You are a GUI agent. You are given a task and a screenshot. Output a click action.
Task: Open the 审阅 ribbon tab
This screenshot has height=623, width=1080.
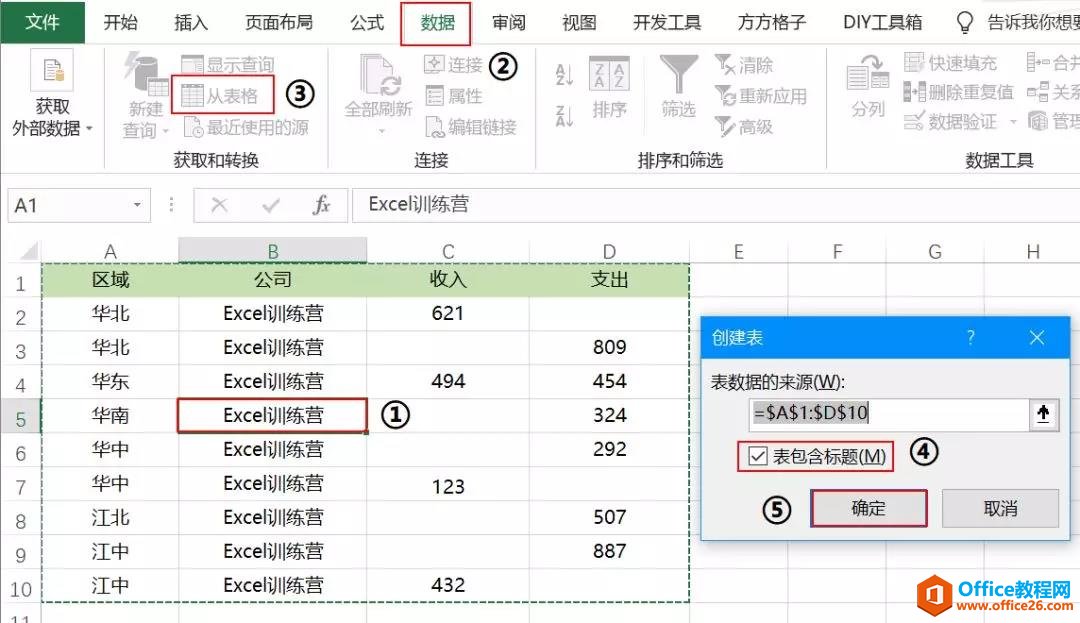(508, 21)
